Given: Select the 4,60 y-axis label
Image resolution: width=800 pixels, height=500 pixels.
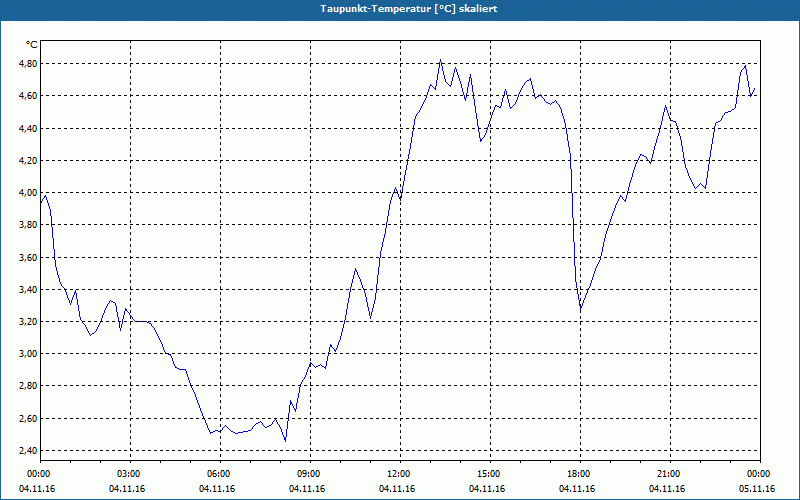Looking at the screenshot, I should click(29, 96).
